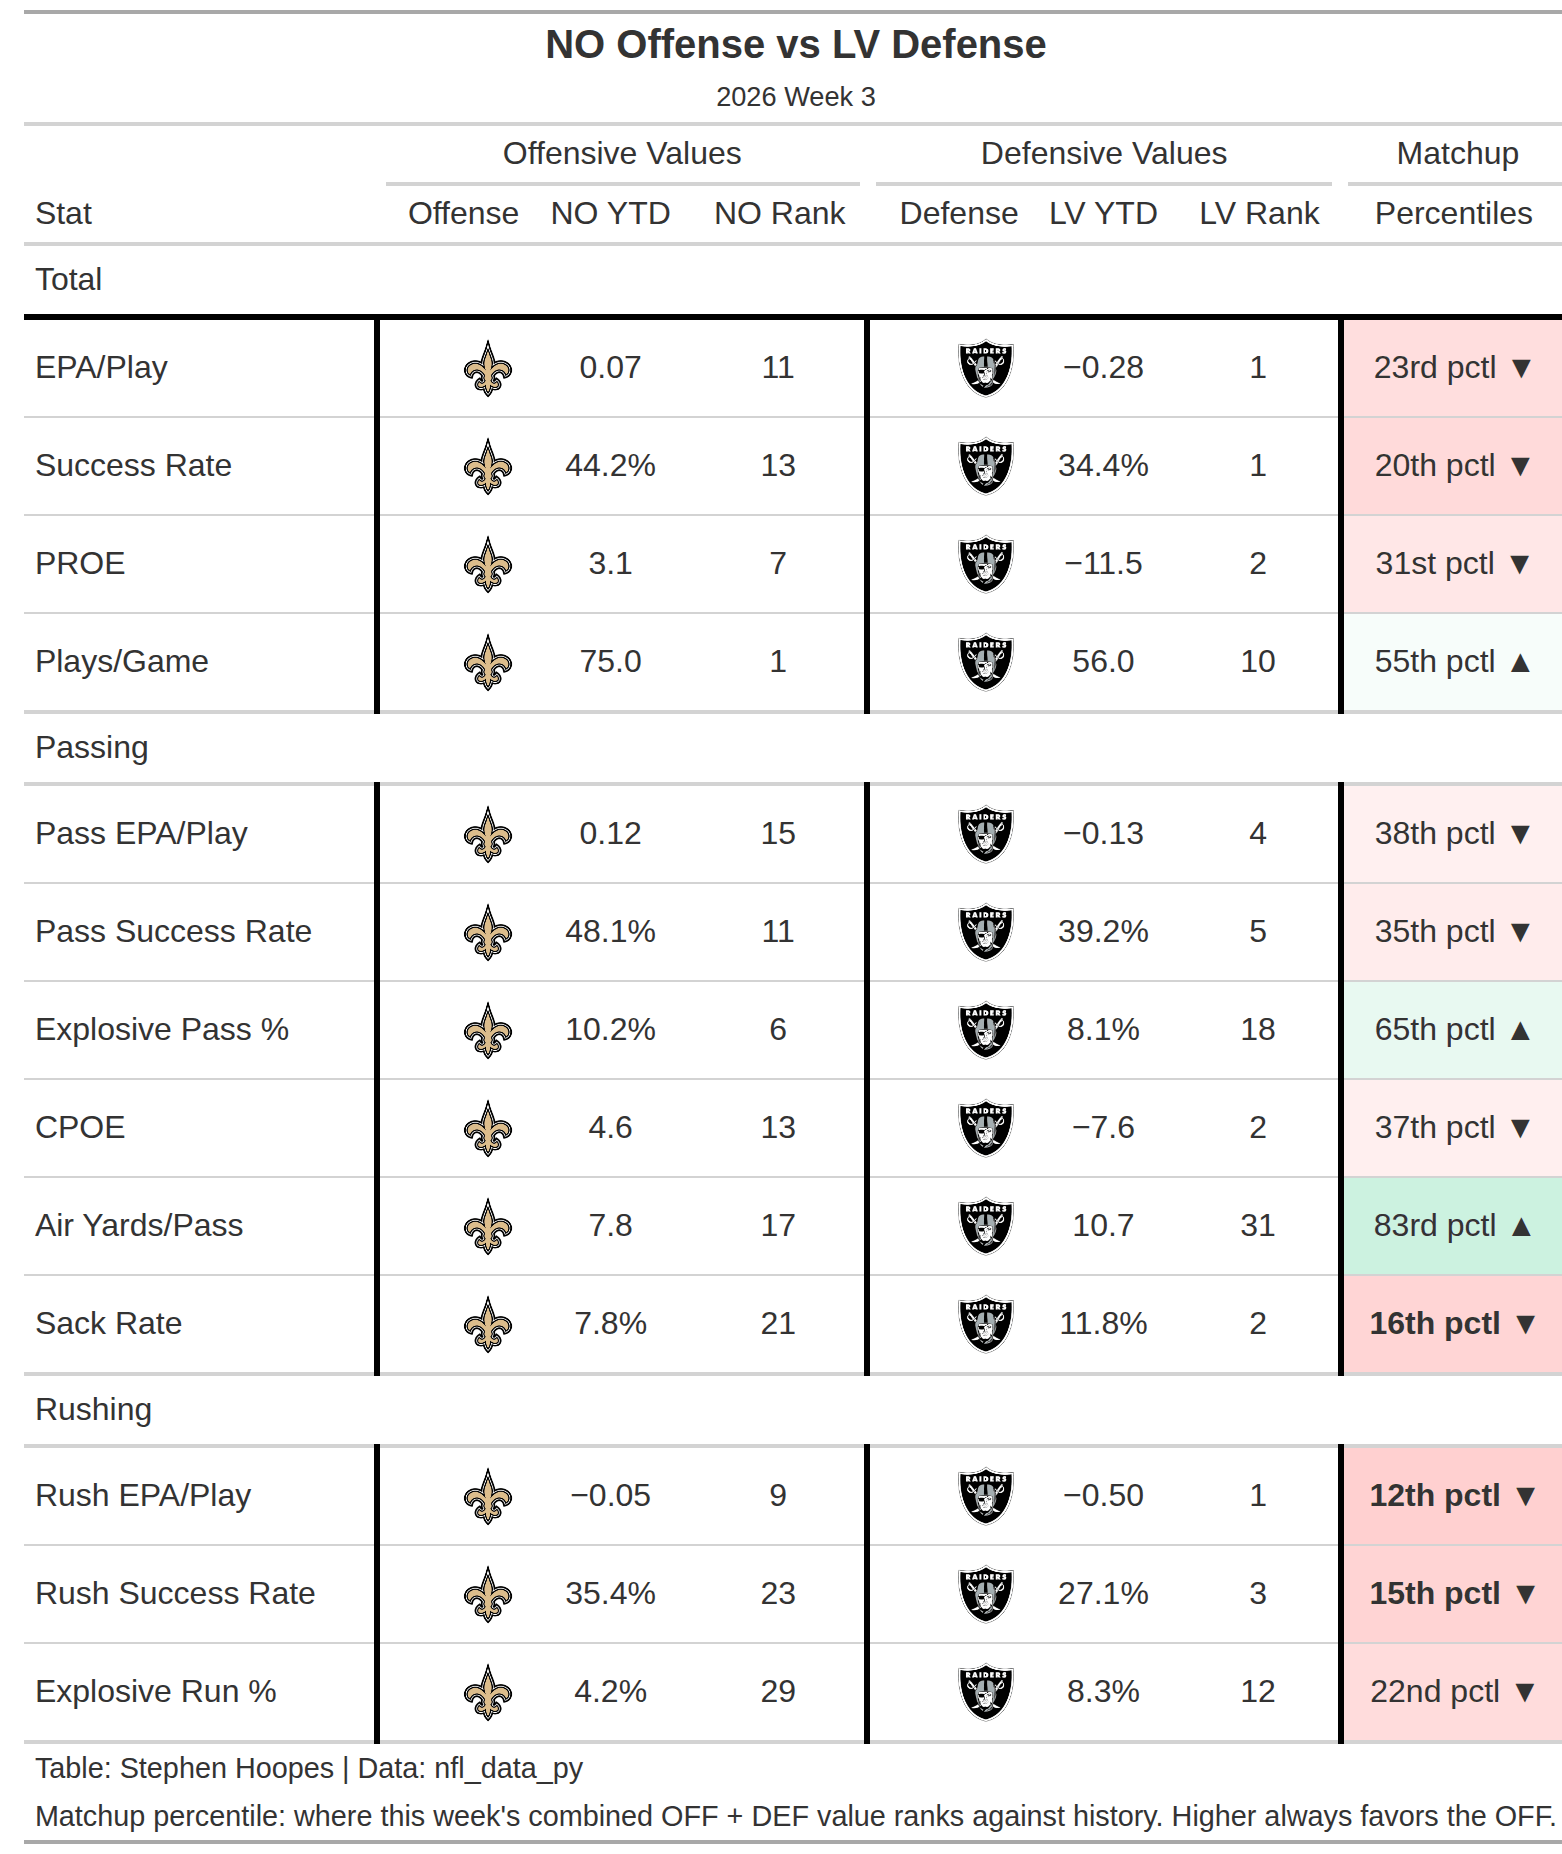Click the Raiders logo in Rush EPA/Play row
The height and width of the screenshot is (1854, 1562).
986,1496
